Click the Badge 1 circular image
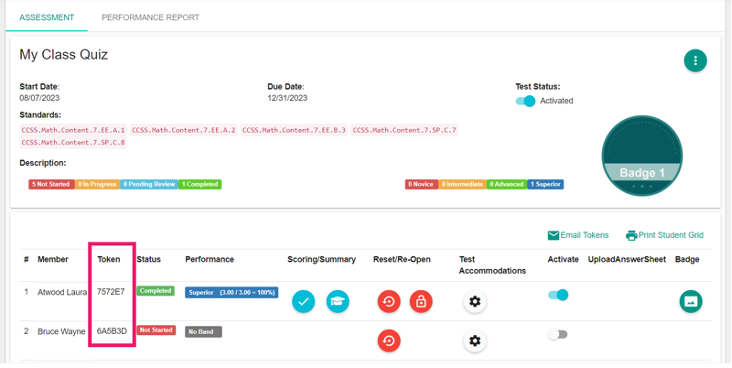Image resolution: width=732 pixels, height=368 pixels. pos(642,156)
